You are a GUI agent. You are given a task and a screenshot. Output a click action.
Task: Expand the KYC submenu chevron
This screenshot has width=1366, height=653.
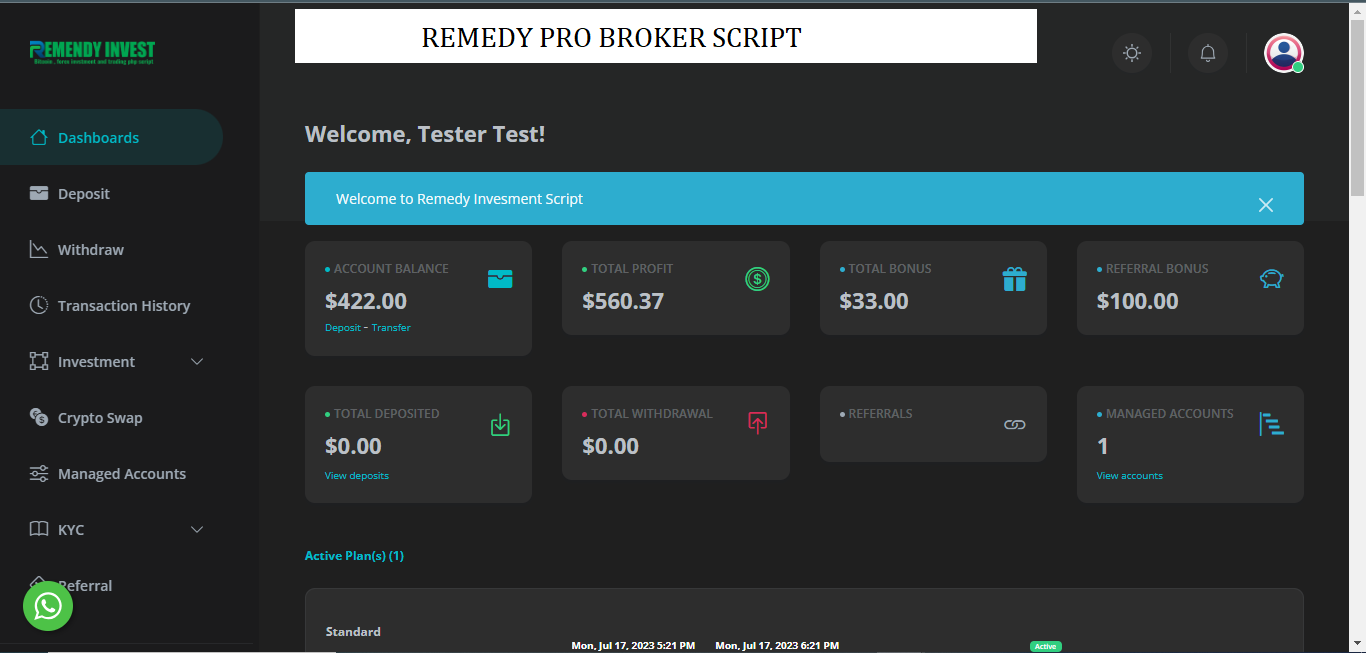click(x=197, y=530)
